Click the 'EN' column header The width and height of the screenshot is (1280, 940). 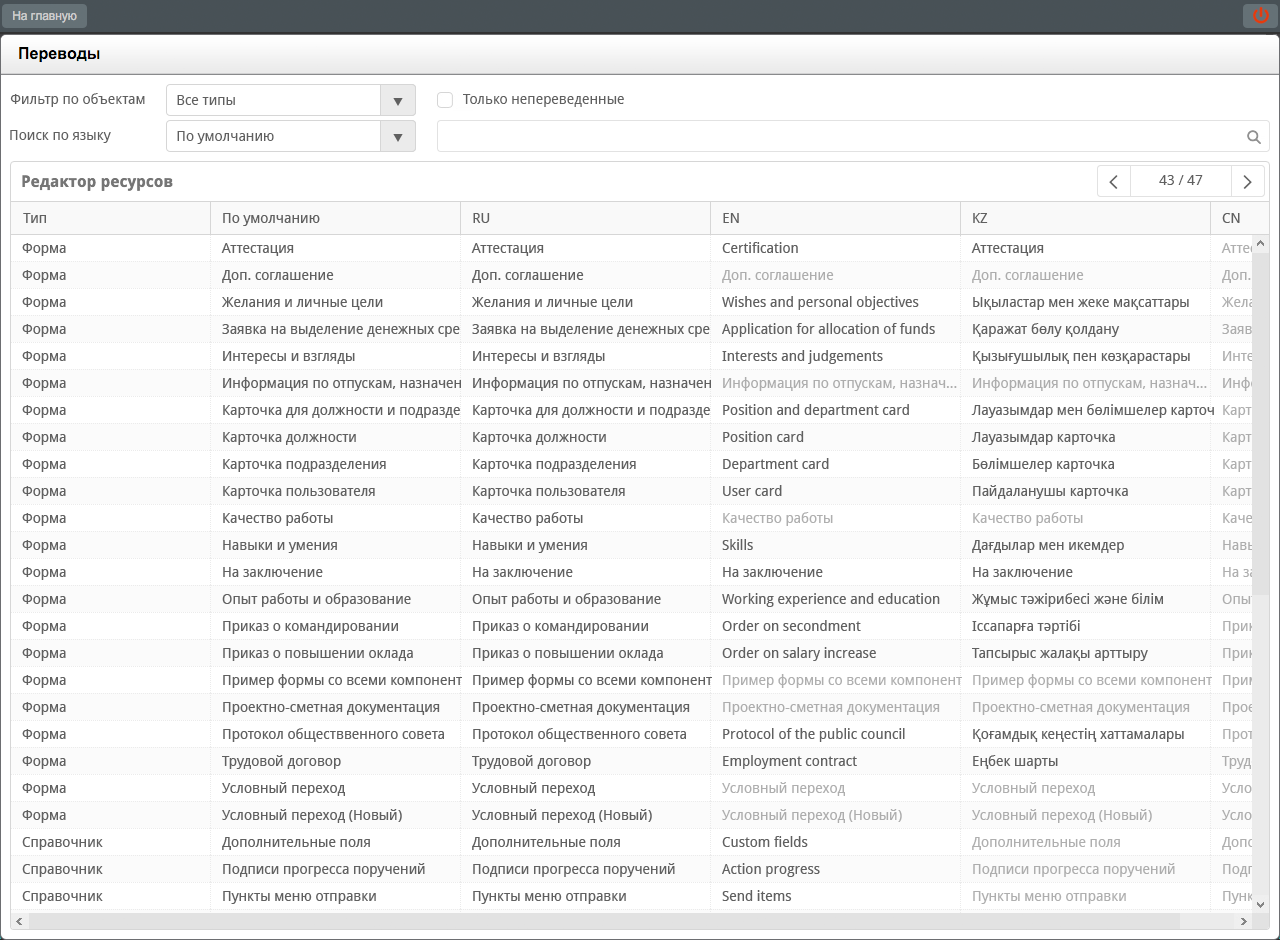(836, 218)
